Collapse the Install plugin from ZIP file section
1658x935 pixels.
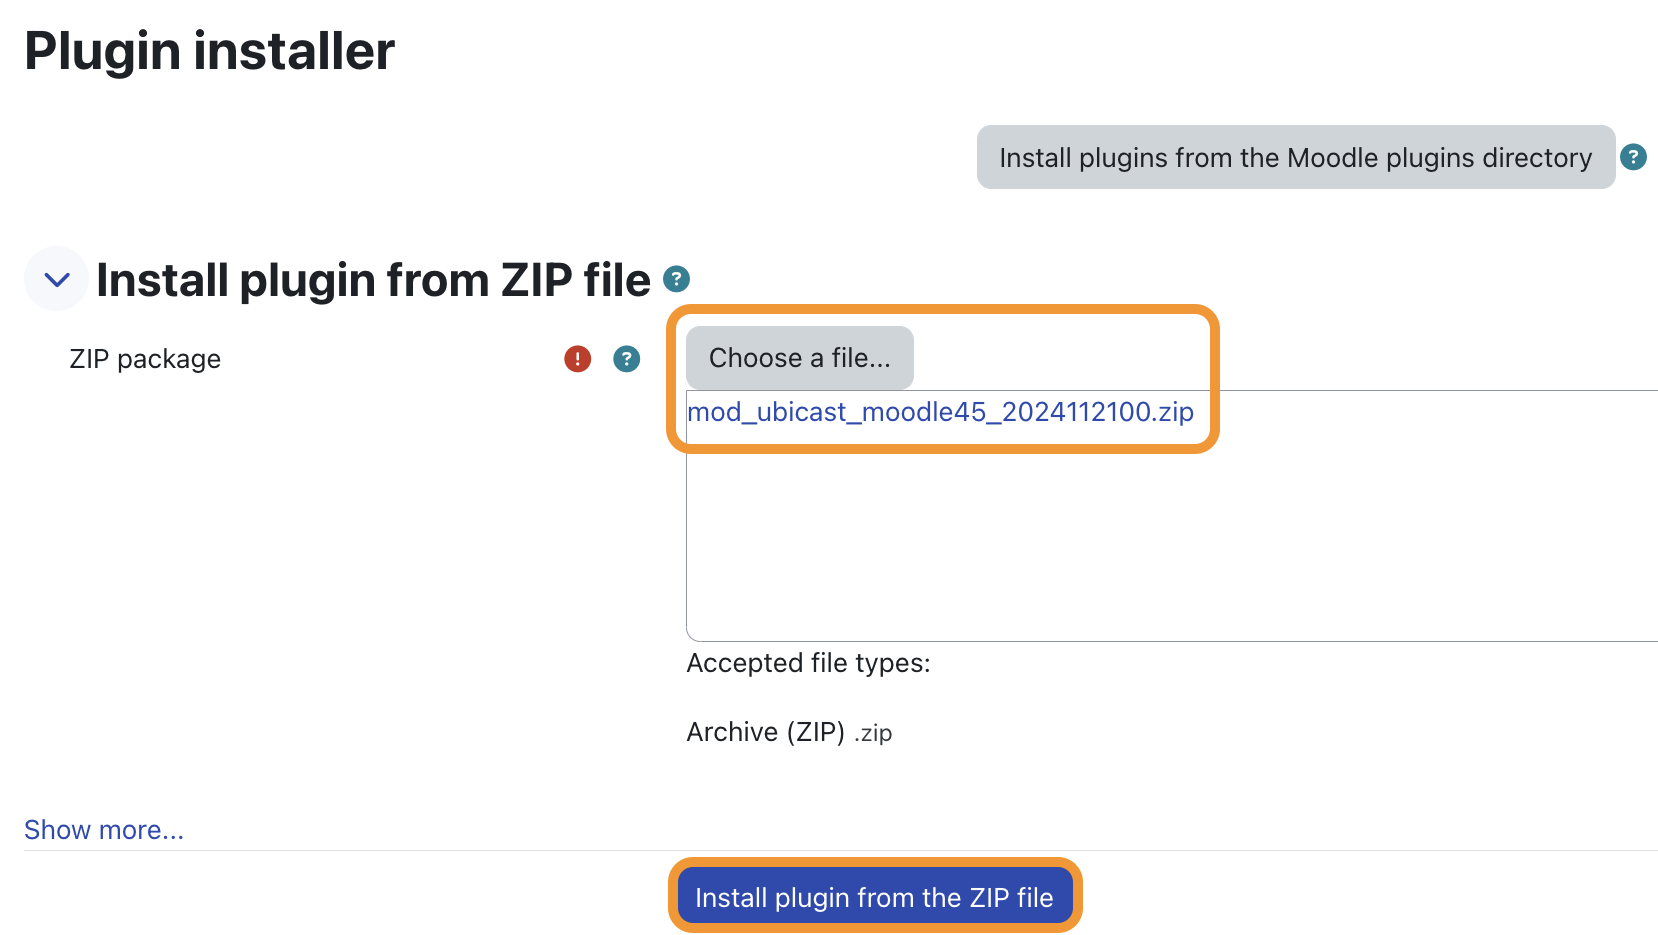[x=57, y=279]
